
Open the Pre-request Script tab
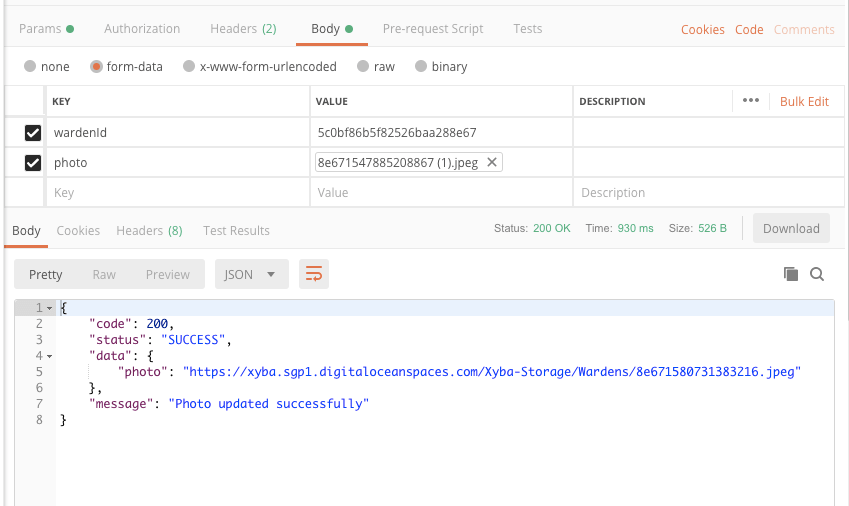pos(433,29)
